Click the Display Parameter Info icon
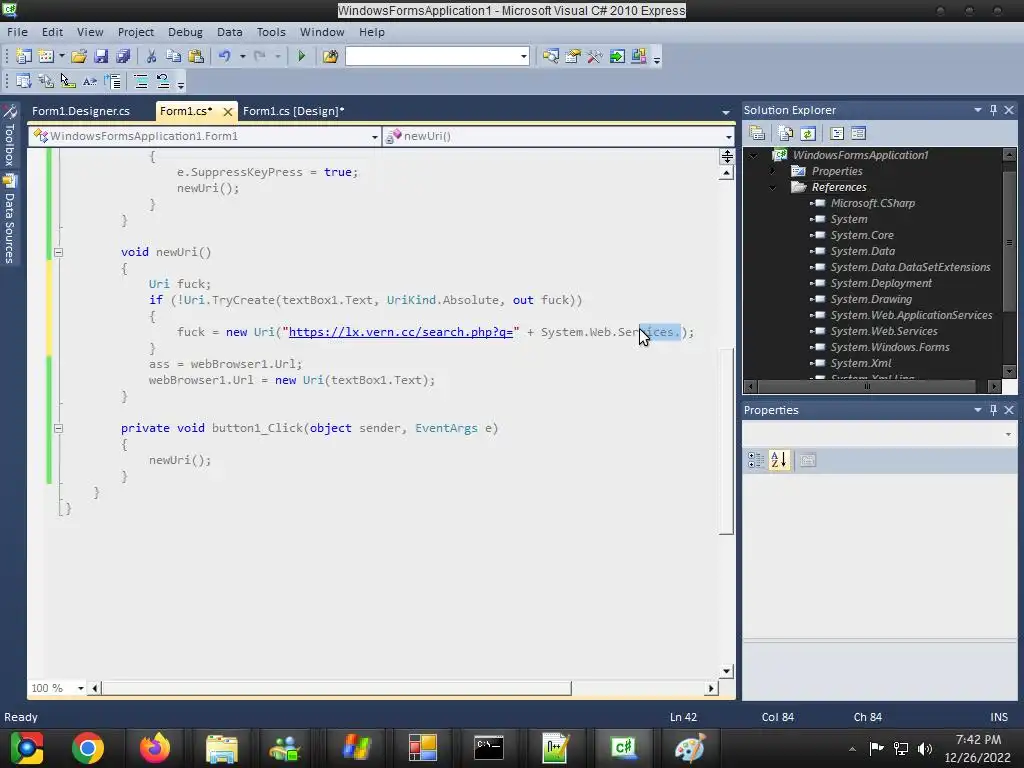Screen dimensions: 1024x768 (x=46, y=81)
